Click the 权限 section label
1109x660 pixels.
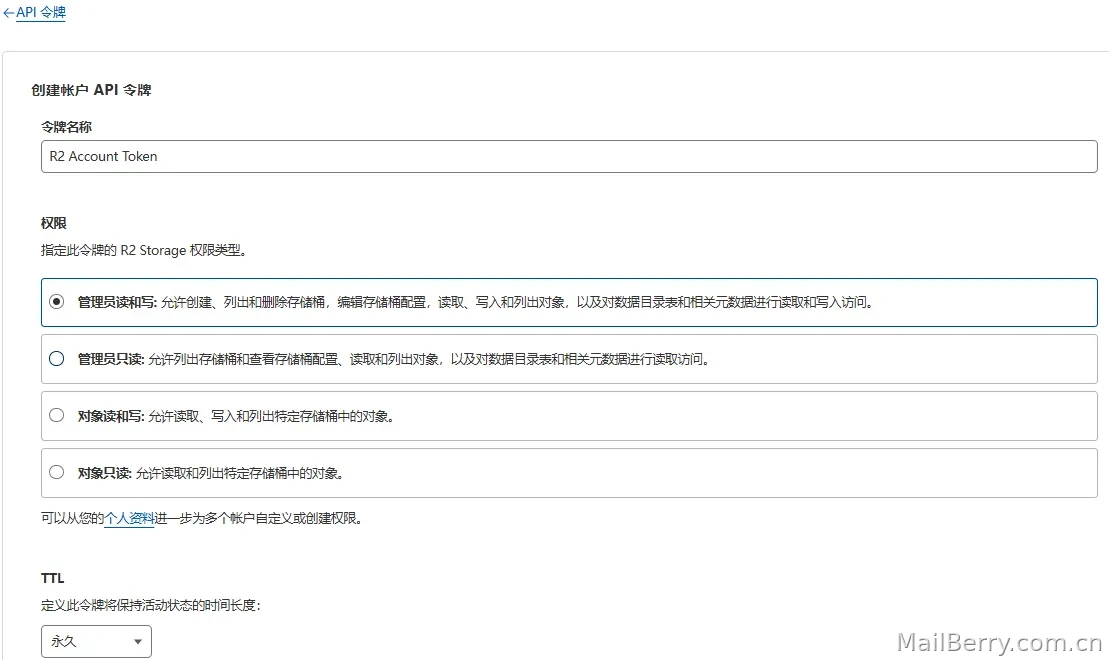(54, 223)
